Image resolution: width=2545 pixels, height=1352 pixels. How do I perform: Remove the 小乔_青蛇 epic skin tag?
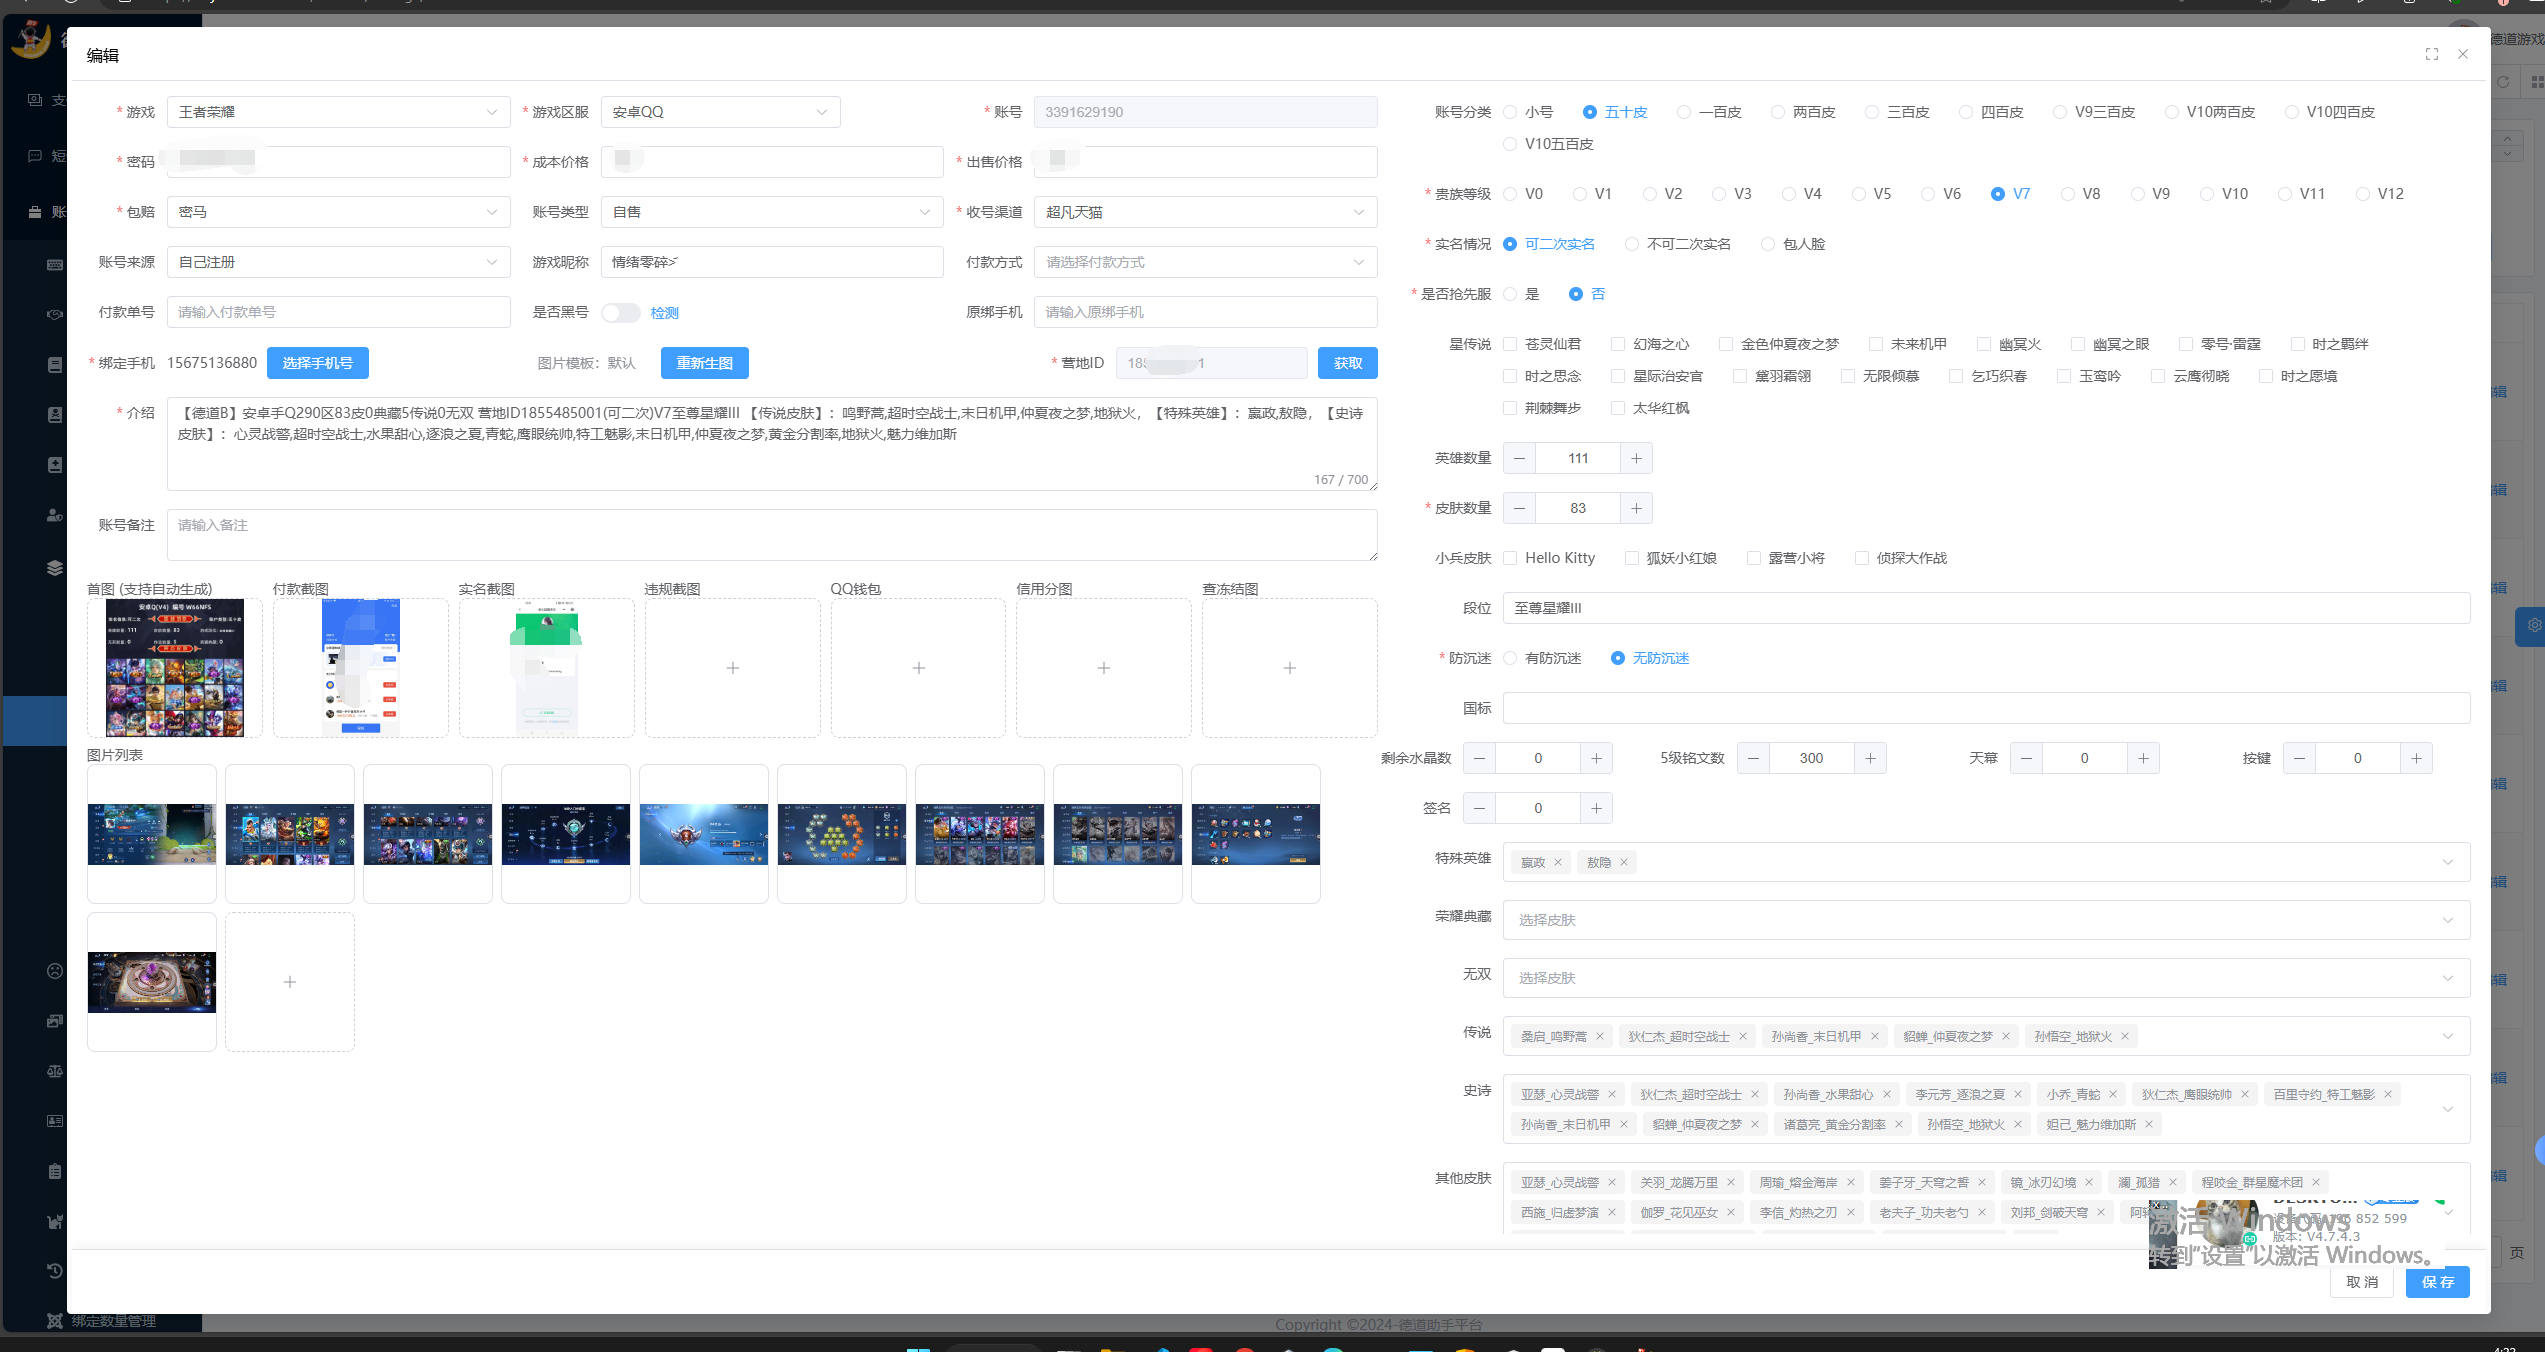coord(2113,1094)
